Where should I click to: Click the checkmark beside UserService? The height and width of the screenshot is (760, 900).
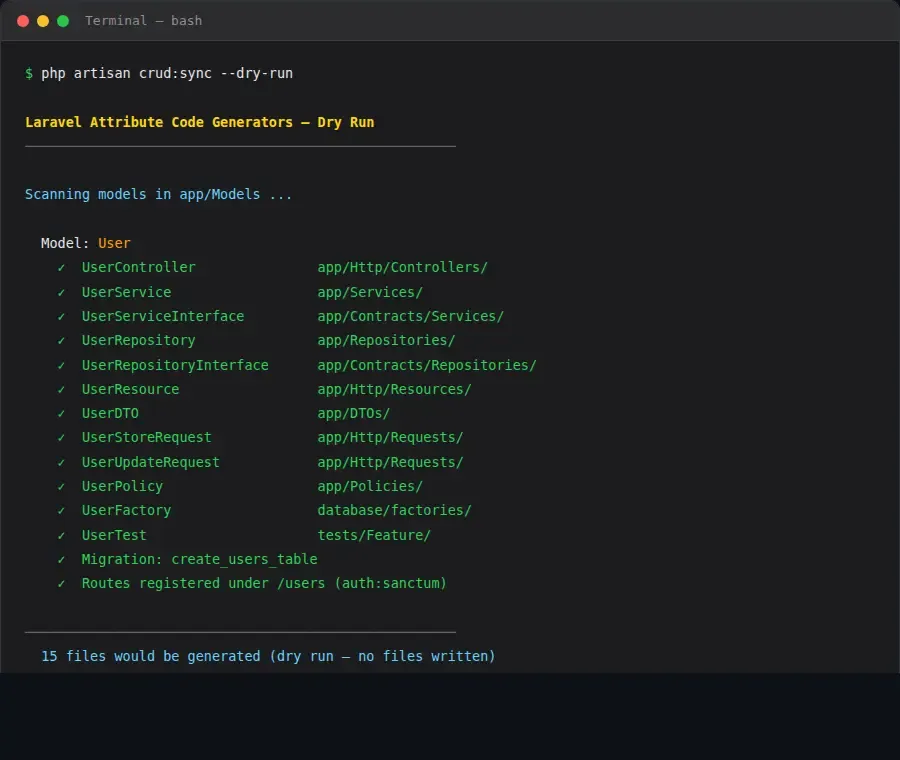(x=61, y=292)
